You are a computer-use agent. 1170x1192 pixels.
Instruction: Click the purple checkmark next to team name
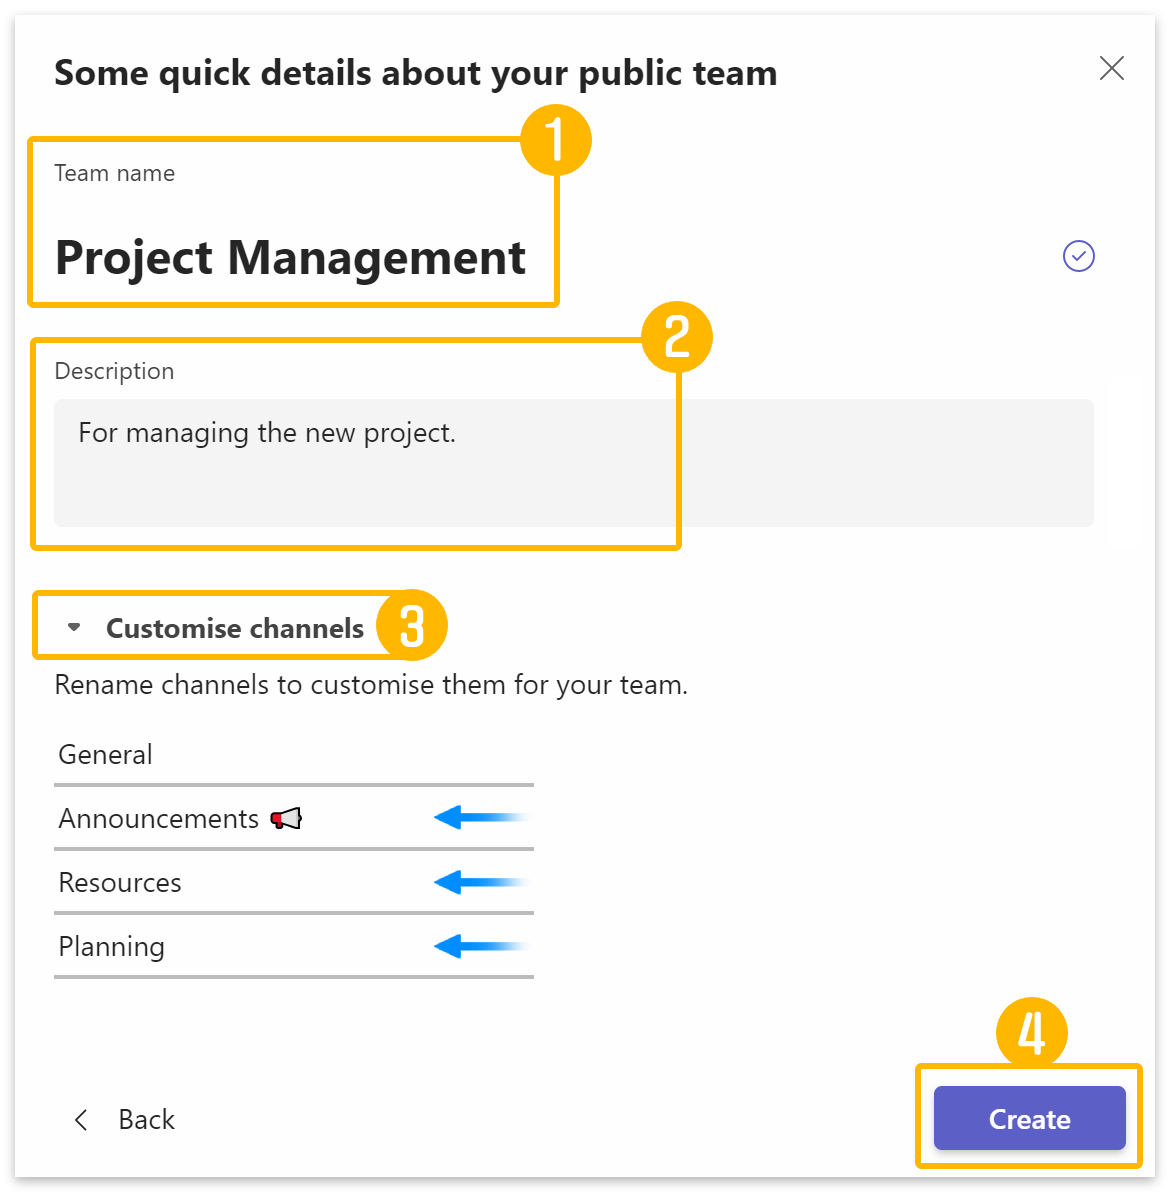[1078, 257]
